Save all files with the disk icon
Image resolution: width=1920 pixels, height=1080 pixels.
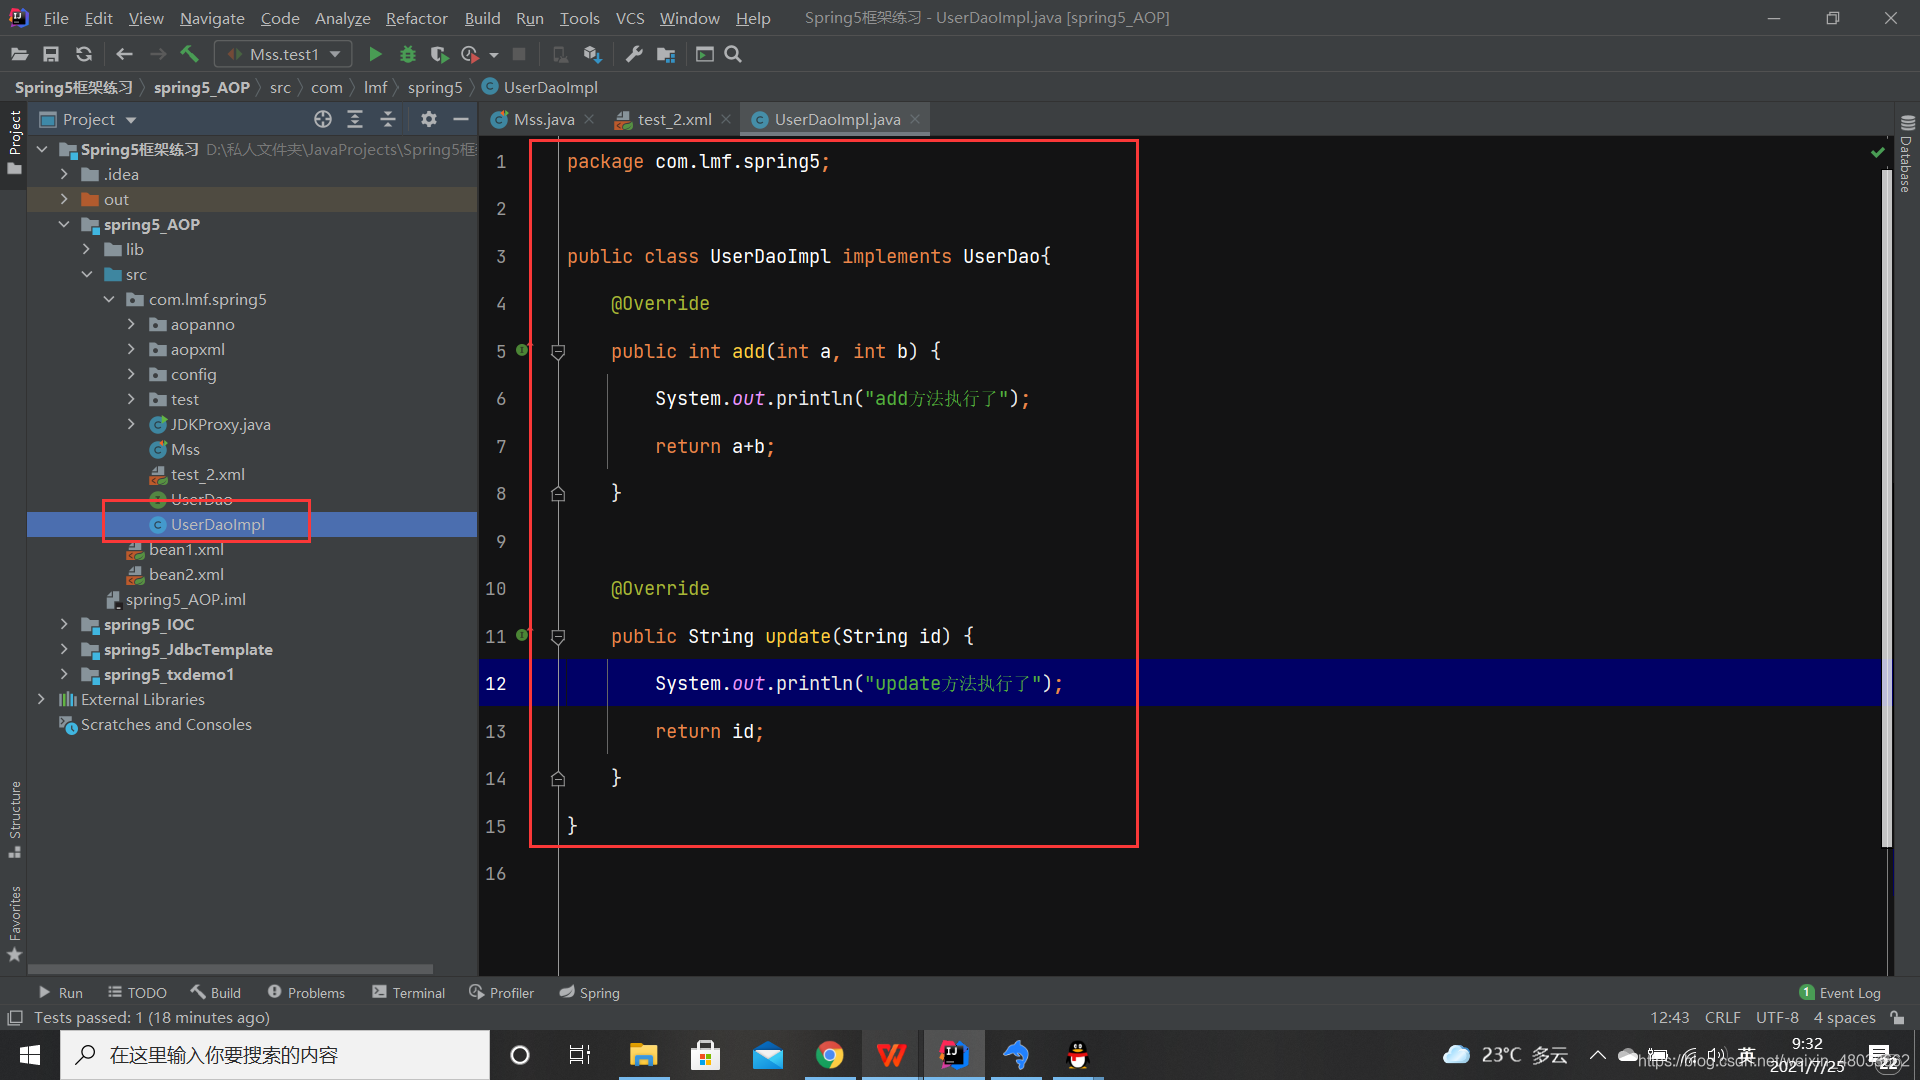(x=51, y=55)
